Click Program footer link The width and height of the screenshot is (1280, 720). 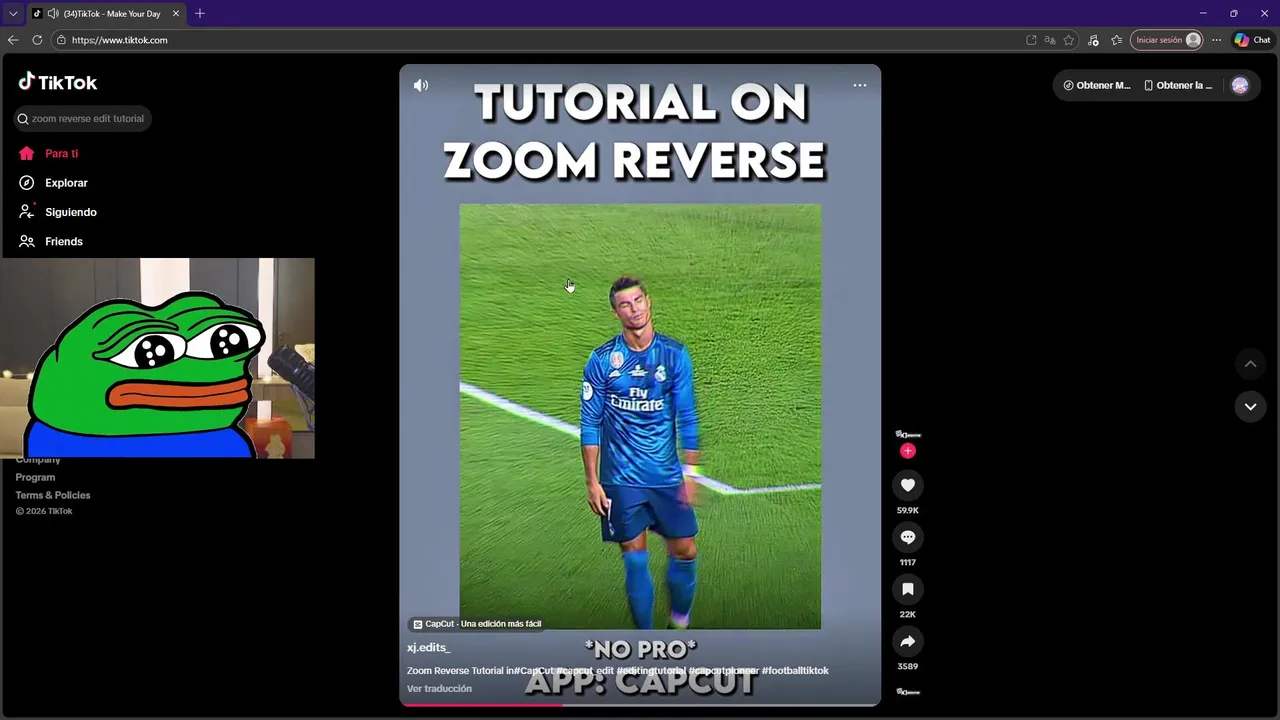(x=35, y=477)
